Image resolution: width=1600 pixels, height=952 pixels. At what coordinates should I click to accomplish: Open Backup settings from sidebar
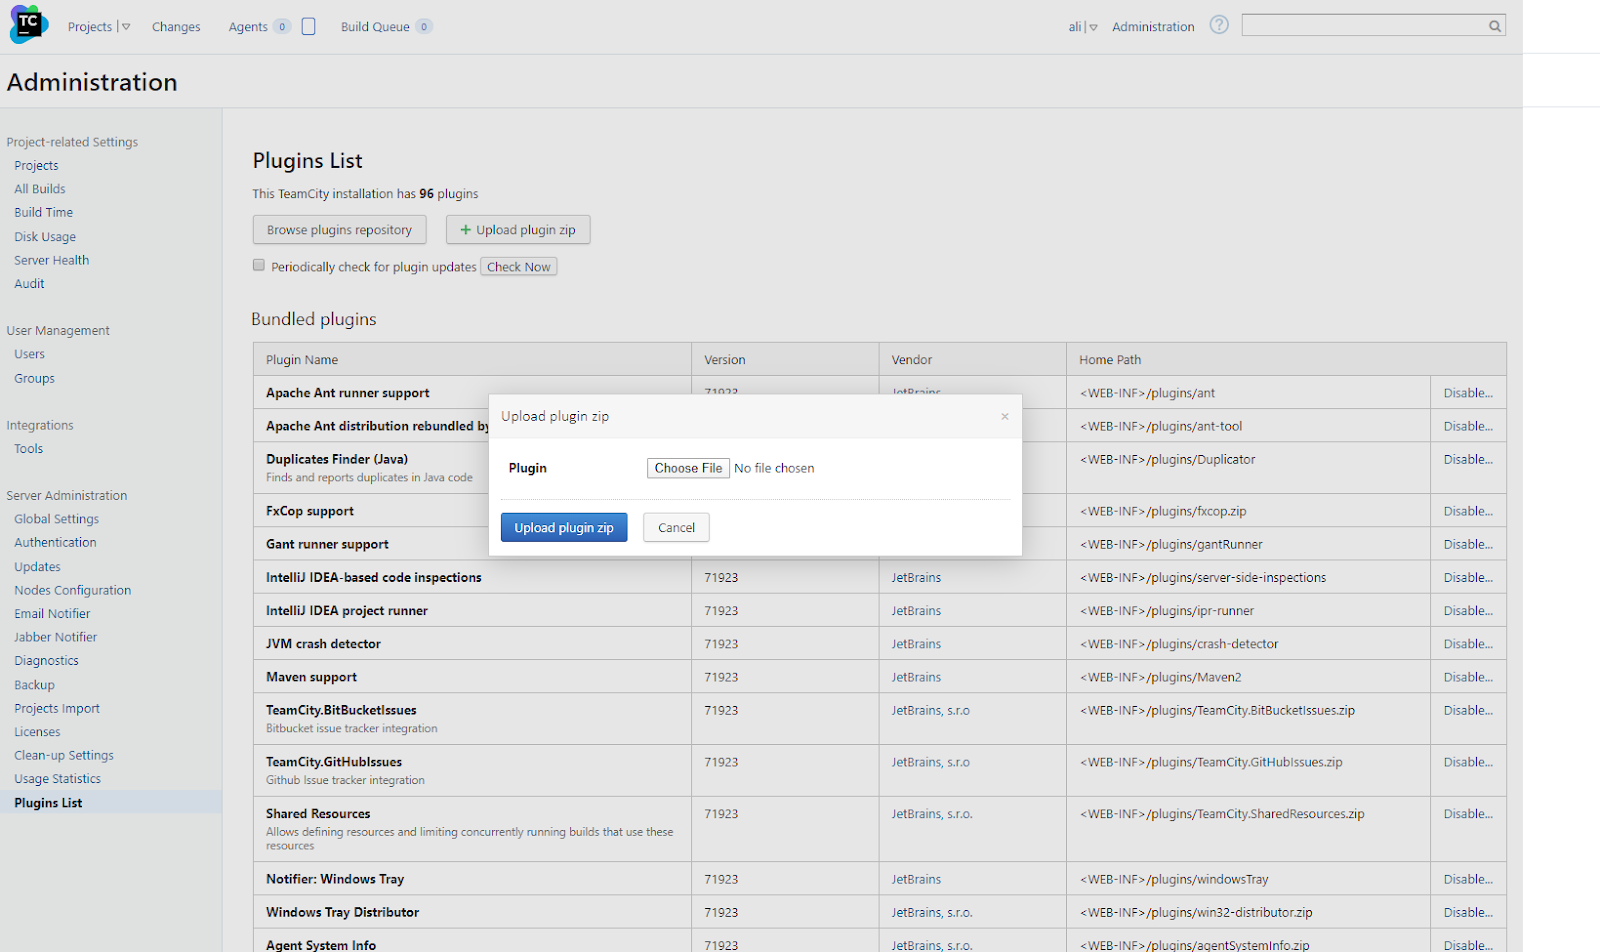(33, 684)
